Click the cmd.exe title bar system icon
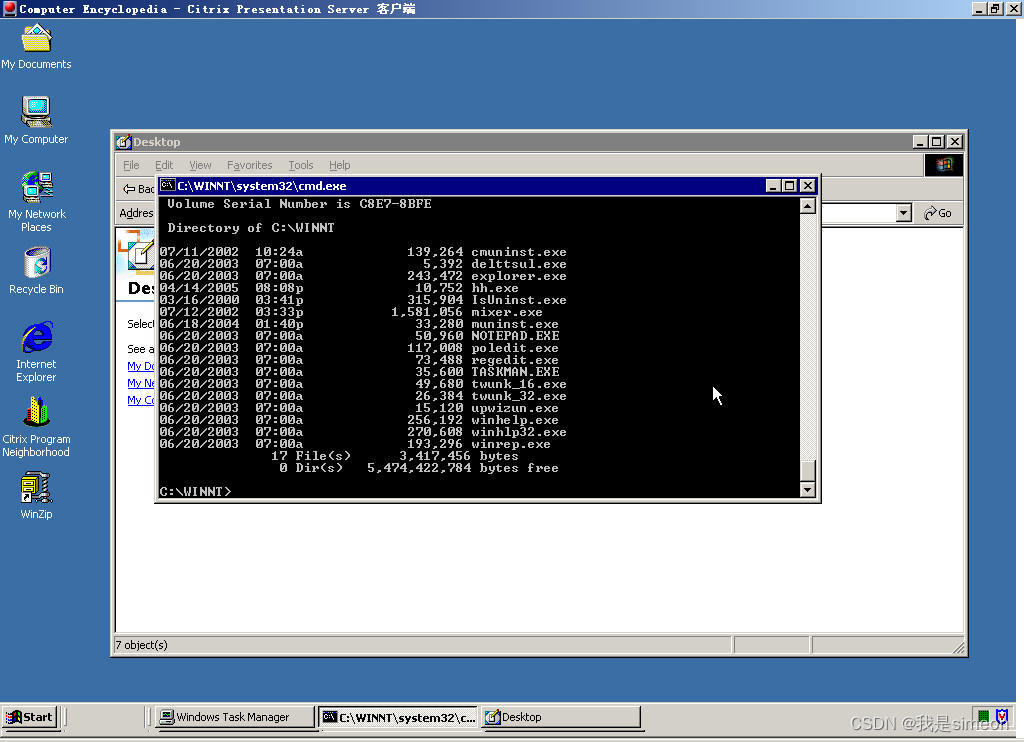The image size is (1024, 742). (x=168, y=186)
